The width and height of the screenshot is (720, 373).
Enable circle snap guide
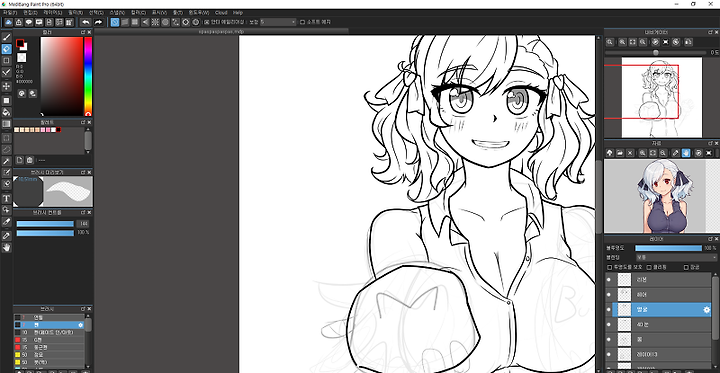click(165, 22)
